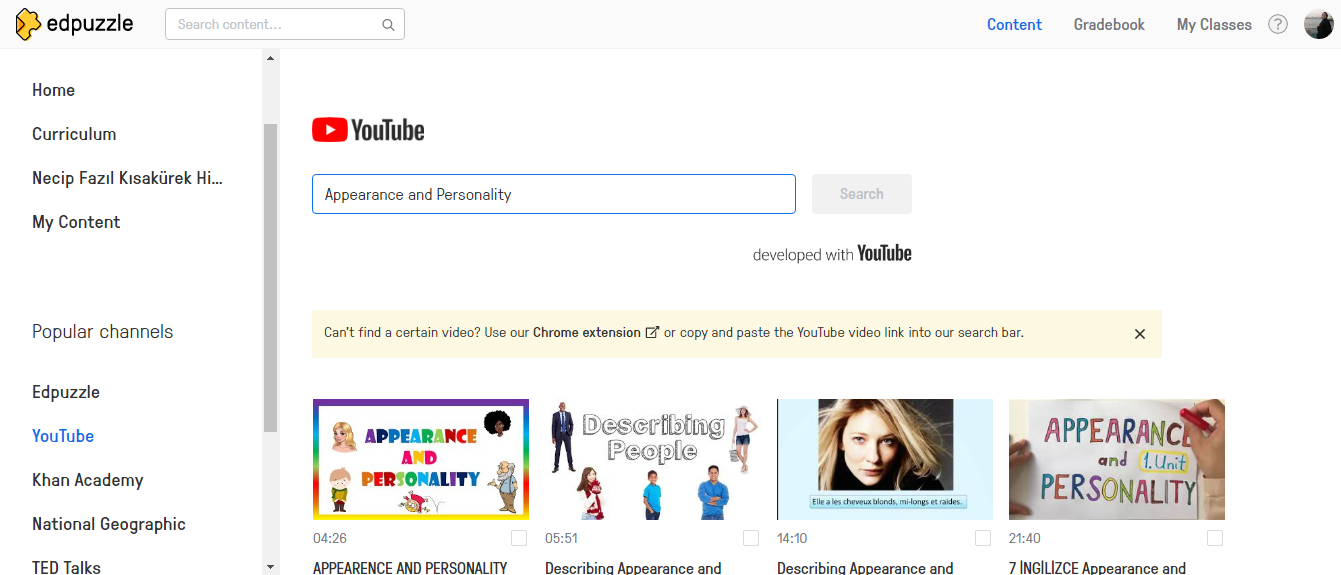
Task: Click the sidebar scroll up arrow
Action: pos(270,57)
